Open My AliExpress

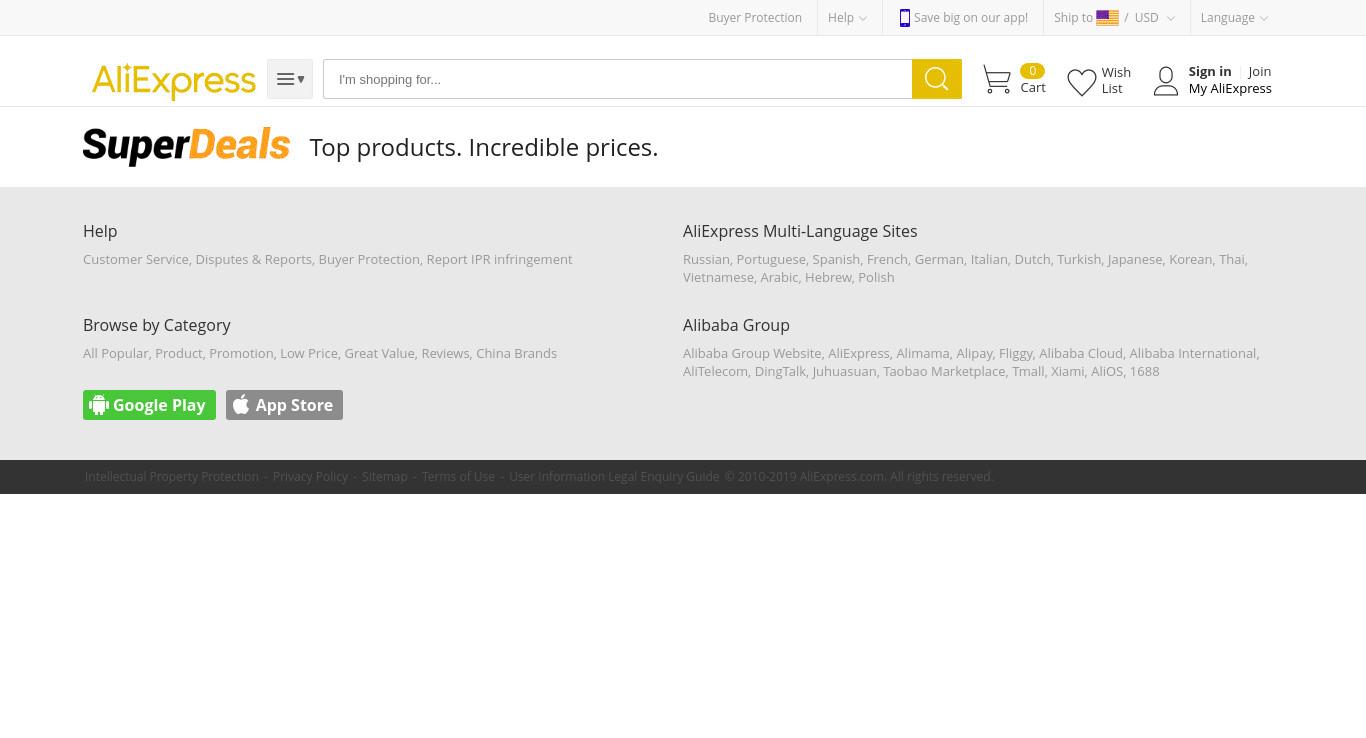coord(1230,88)
